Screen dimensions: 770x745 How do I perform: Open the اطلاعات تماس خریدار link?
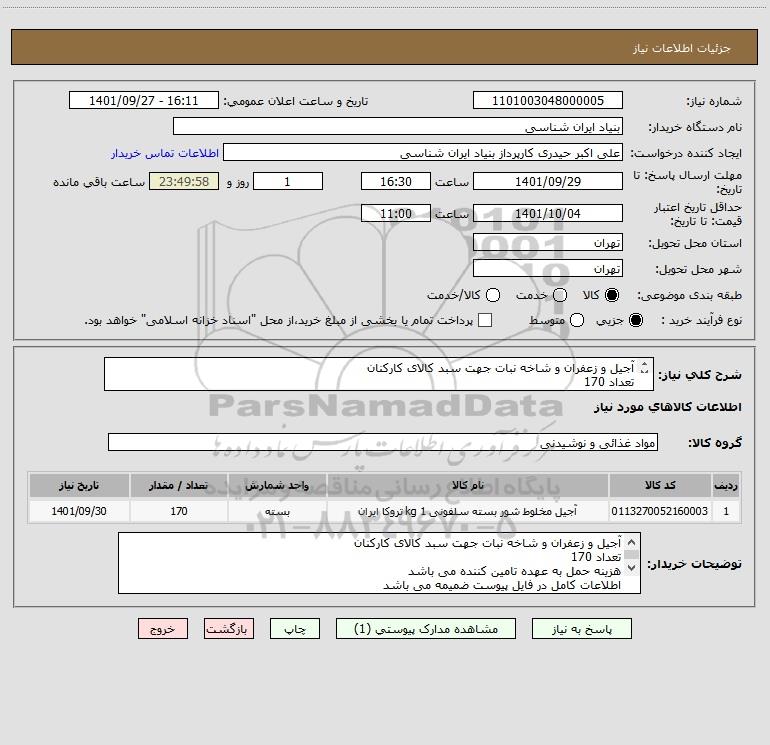(165, 153)
